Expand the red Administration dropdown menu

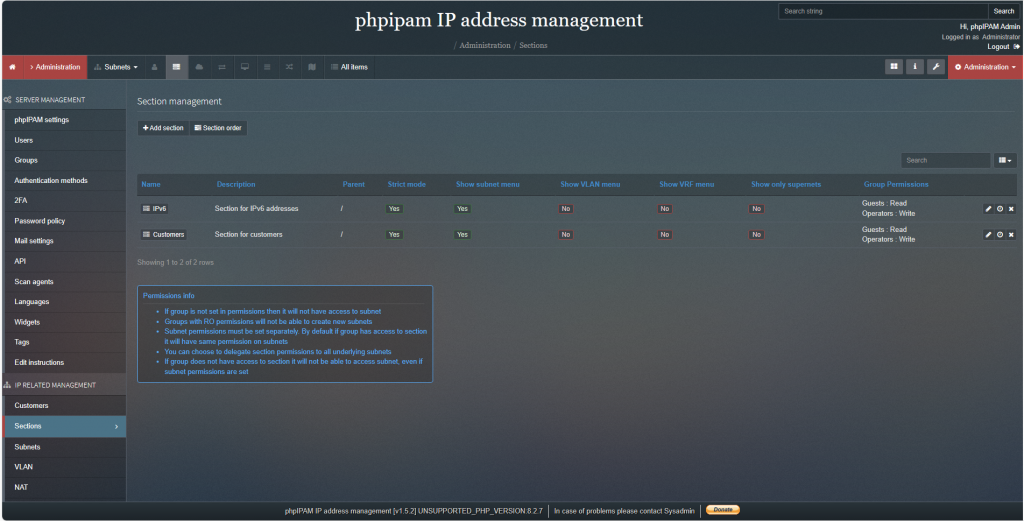point(985,67)
